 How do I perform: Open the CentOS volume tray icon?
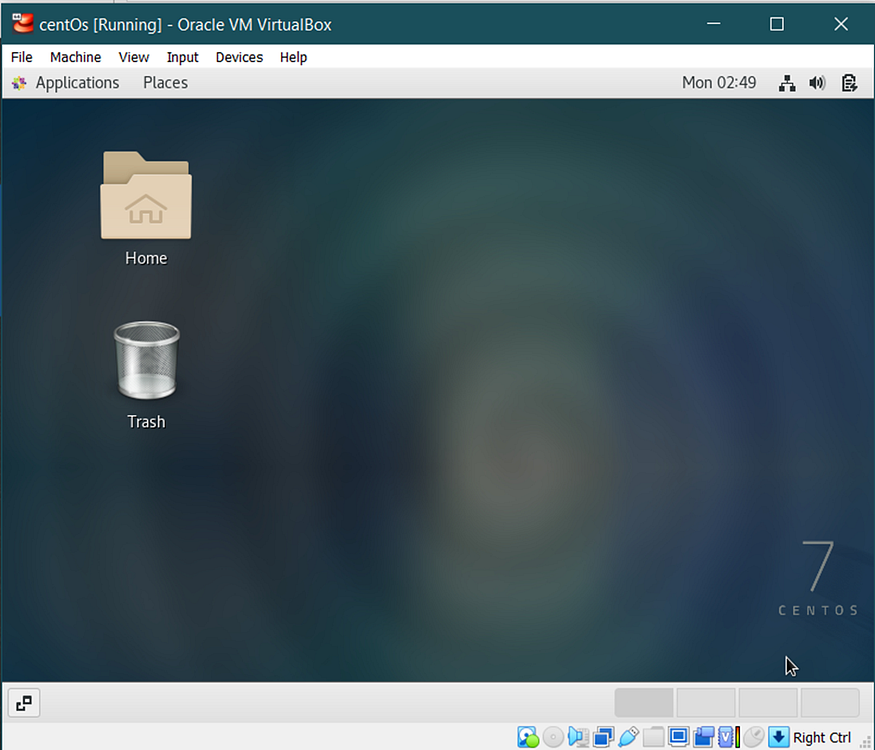[818, 83]
